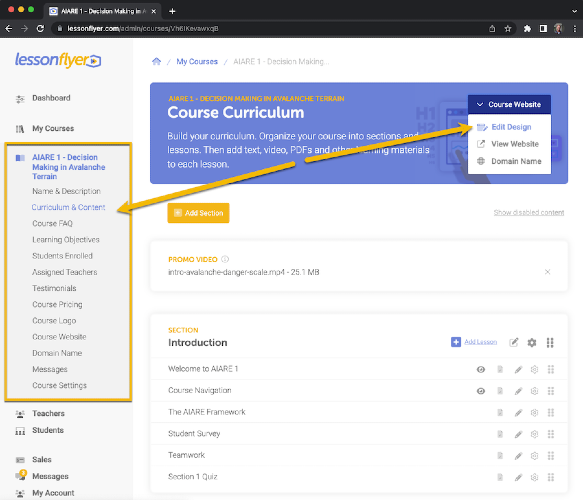Toggle visibility eye for Welcome to AIARE 1
This screenshot has width=583, height=500.
tap(481, 370)
